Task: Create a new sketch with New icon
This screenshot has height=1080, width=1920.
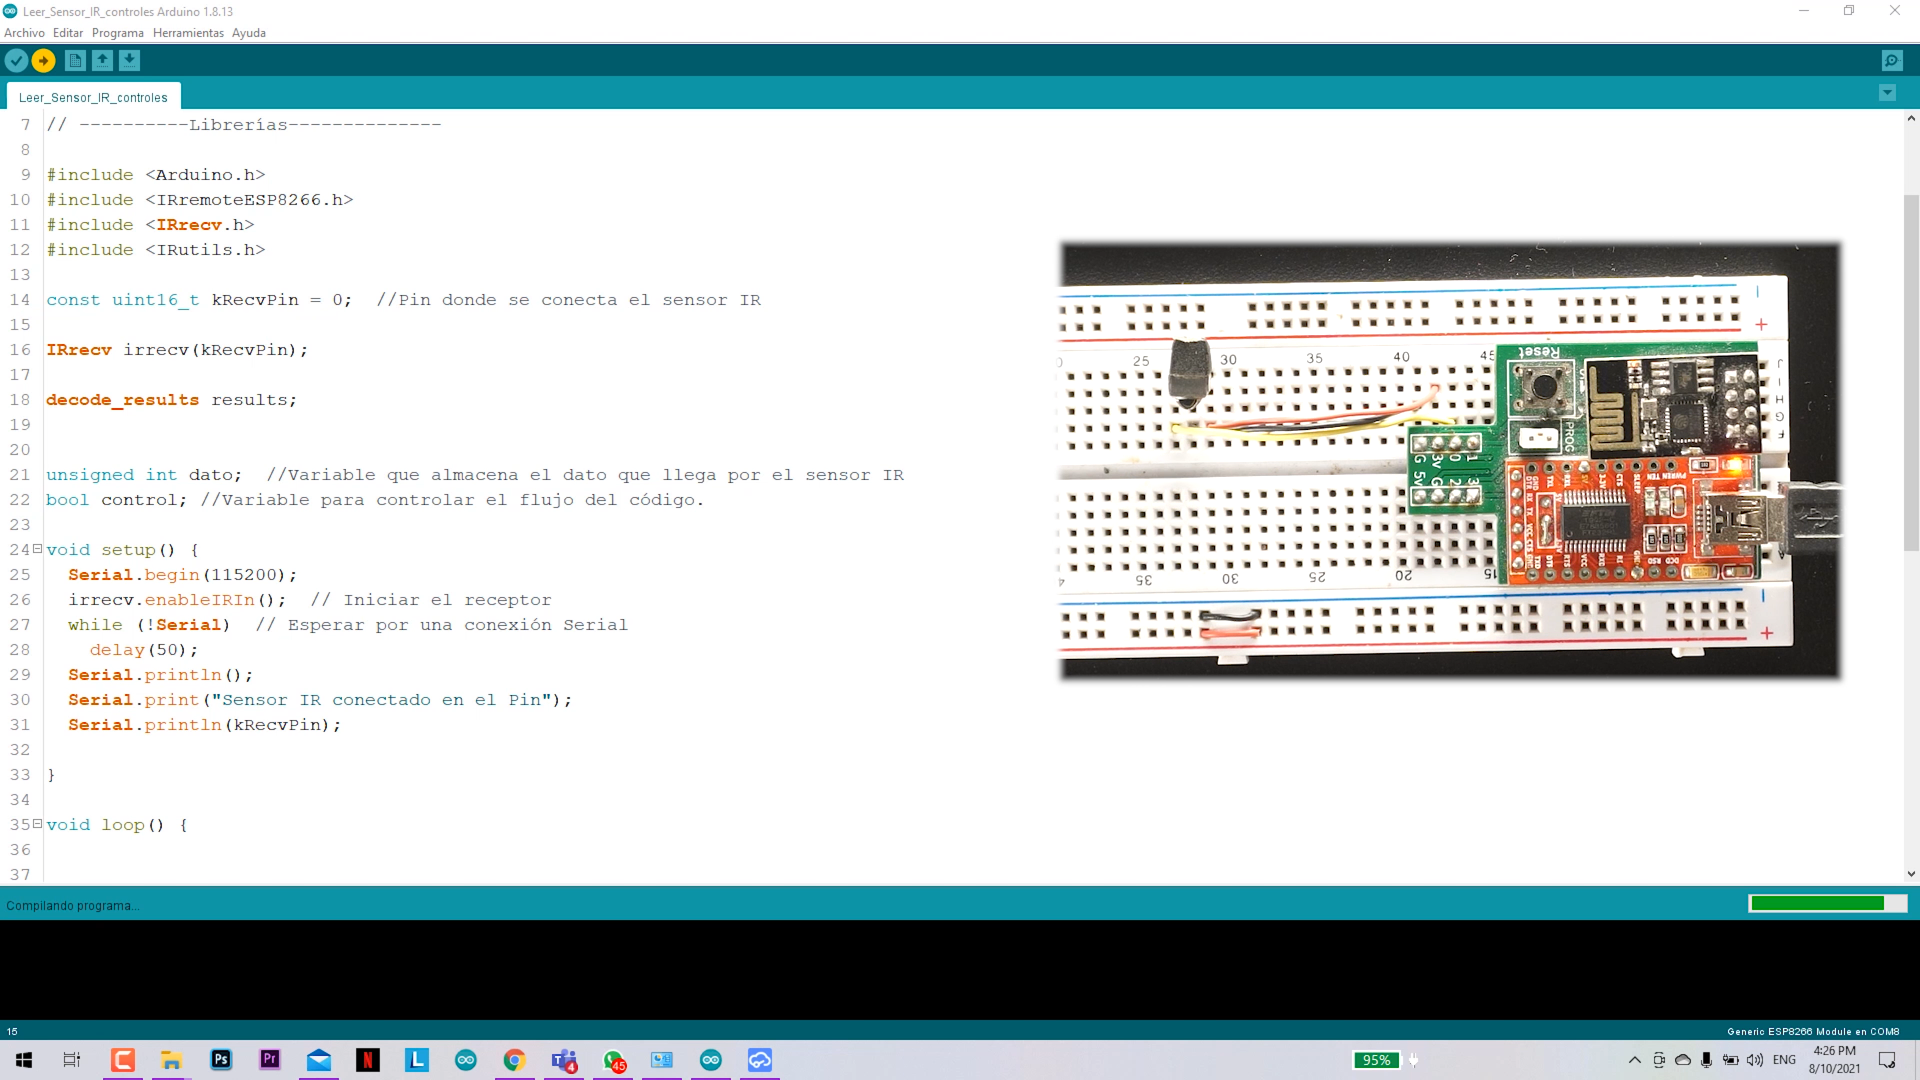Action: [75, 61]
